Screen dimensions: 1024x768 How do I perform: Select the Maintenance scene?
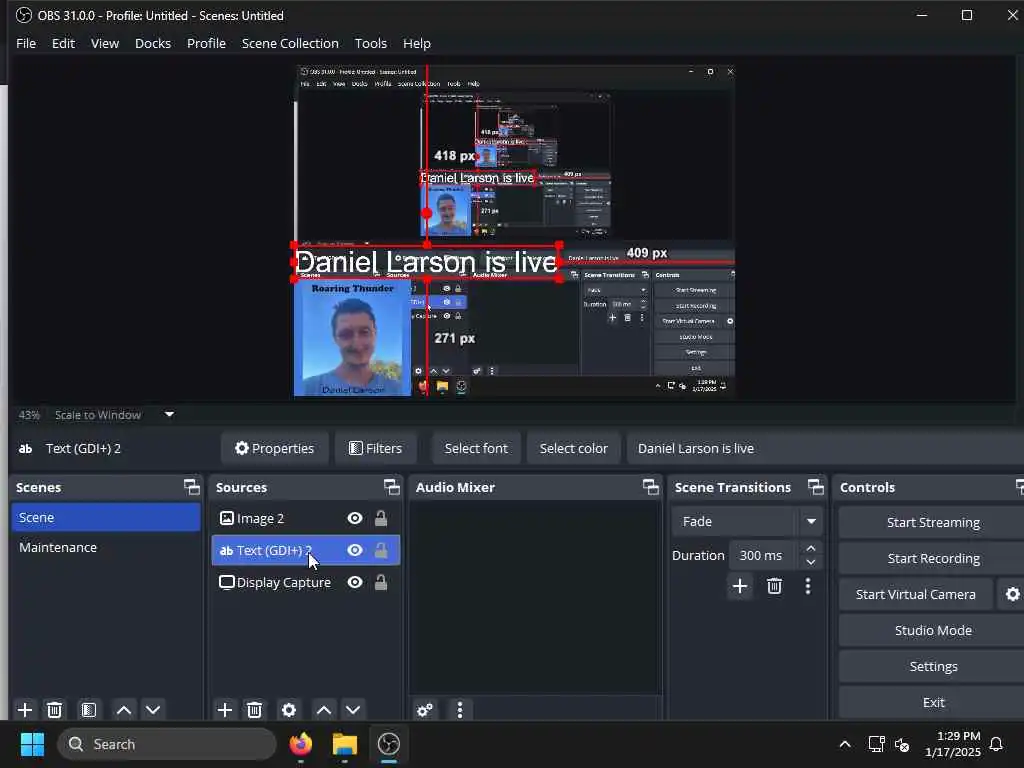(x=106, y=547)
